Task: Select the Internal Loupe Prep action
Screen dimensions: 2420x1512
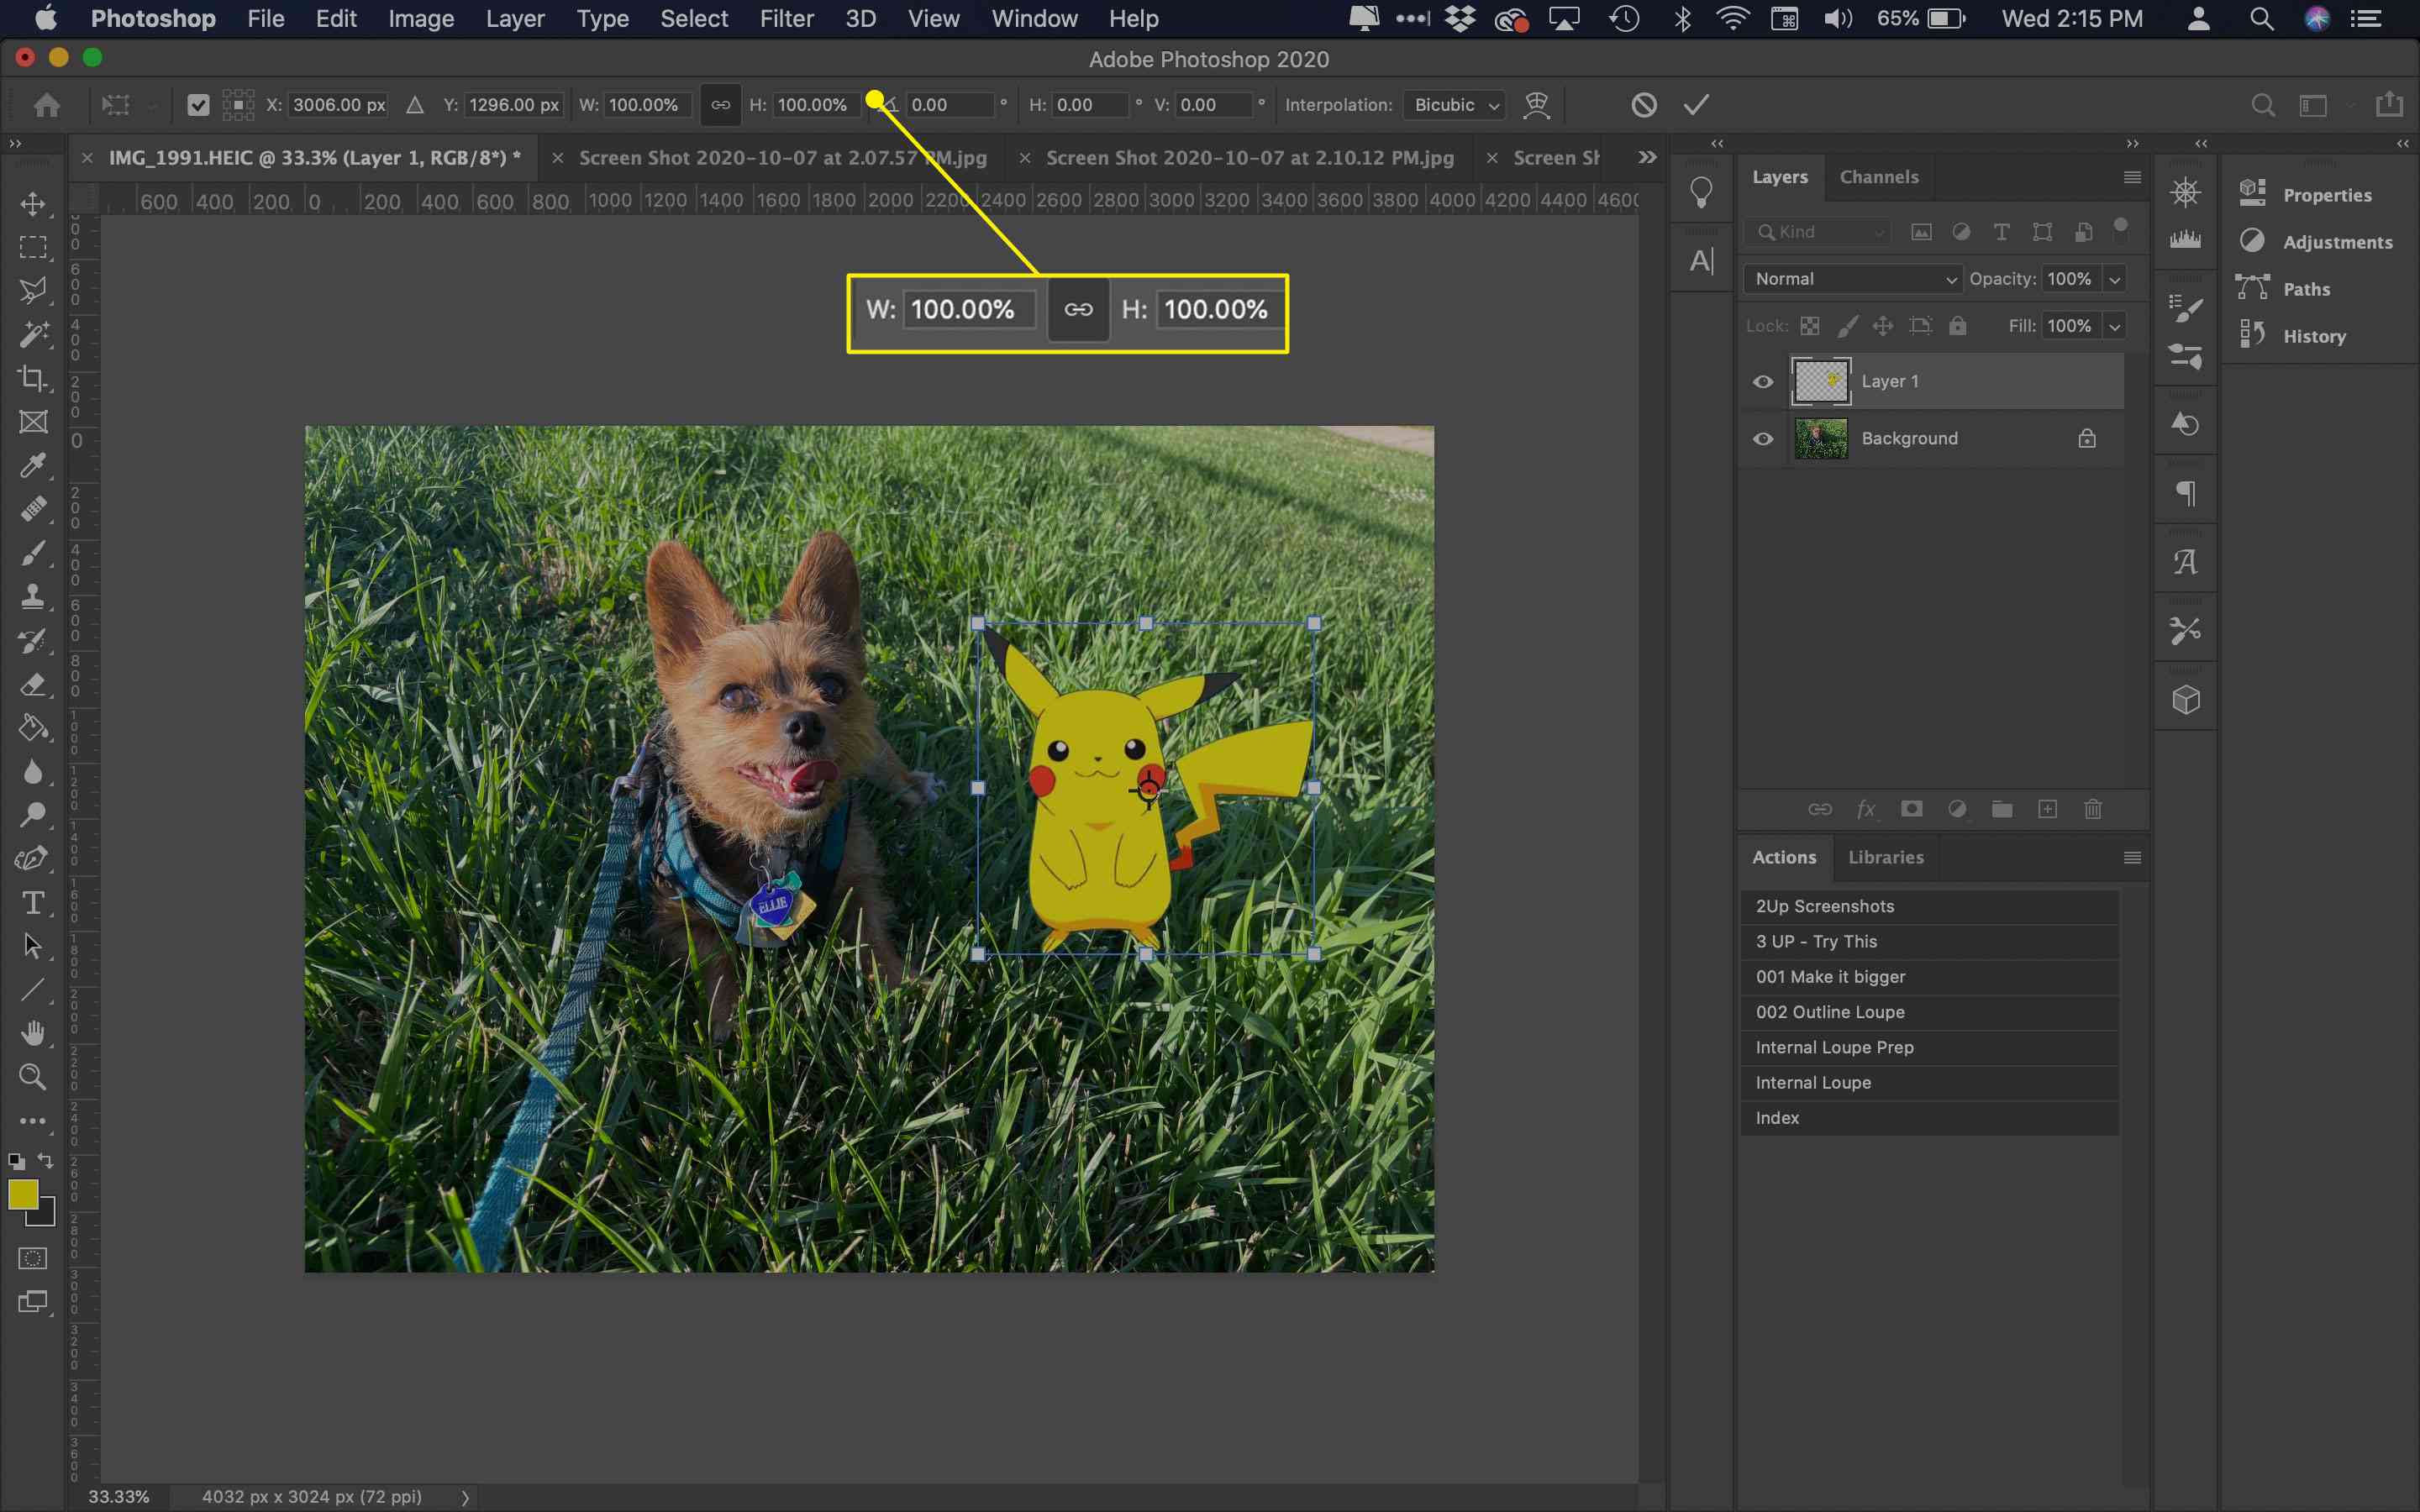Action: click(1929, 1047)
